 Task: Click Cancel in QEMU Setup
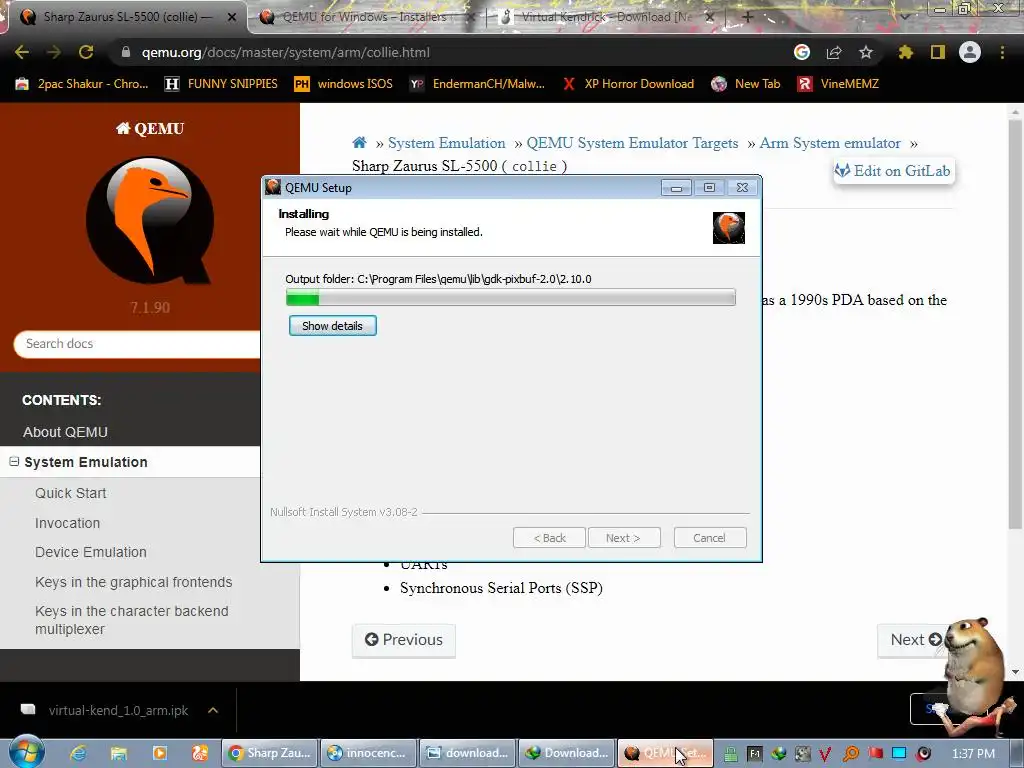(710, 538)
